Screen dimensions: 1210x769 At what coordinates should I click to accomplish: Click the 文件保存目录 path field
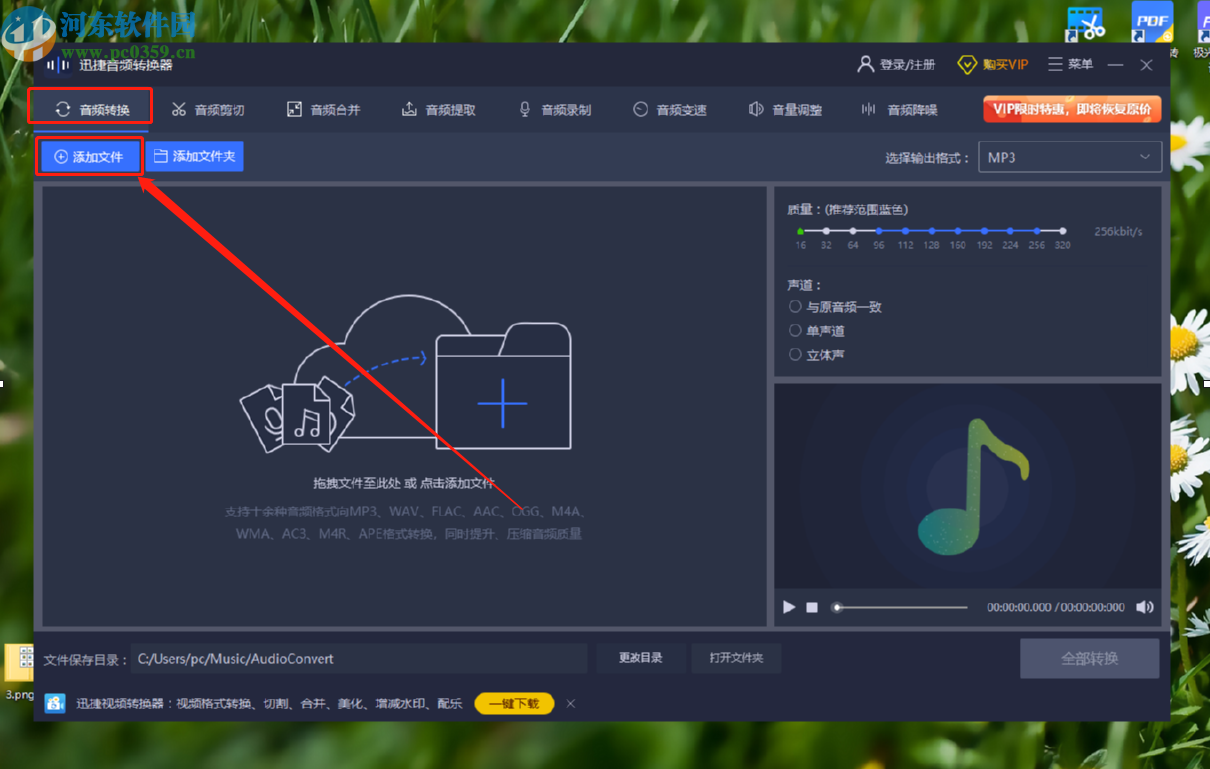pyautogui.click(x=359, y=659)
